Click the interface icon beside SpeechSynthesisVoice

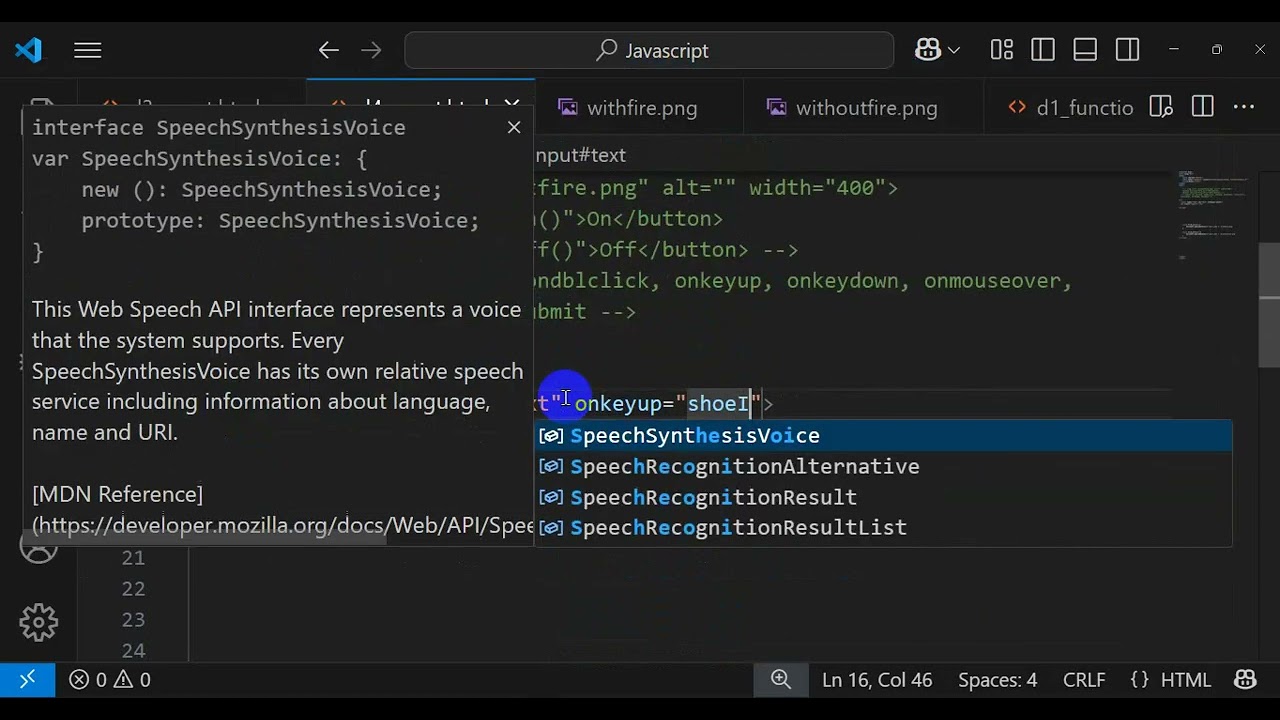[x=551, y=436]
